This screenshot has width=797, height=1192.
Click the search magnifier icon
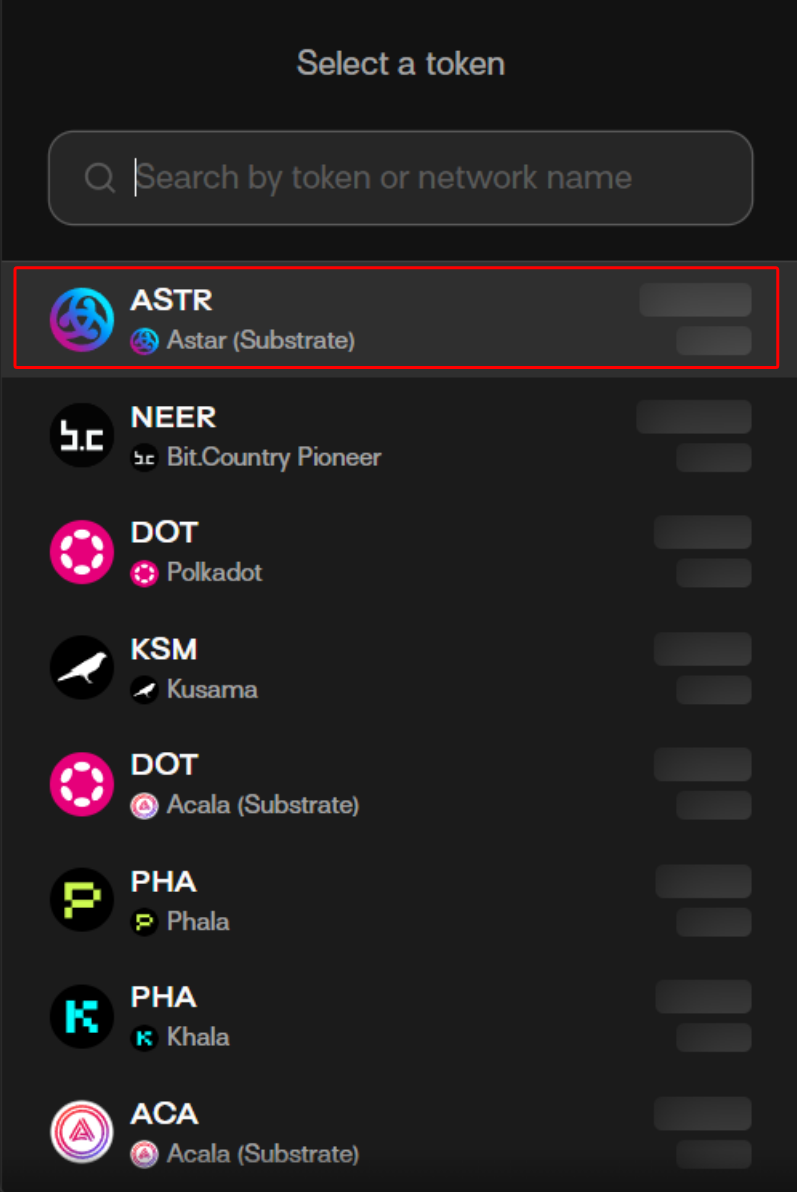(100, 178)
